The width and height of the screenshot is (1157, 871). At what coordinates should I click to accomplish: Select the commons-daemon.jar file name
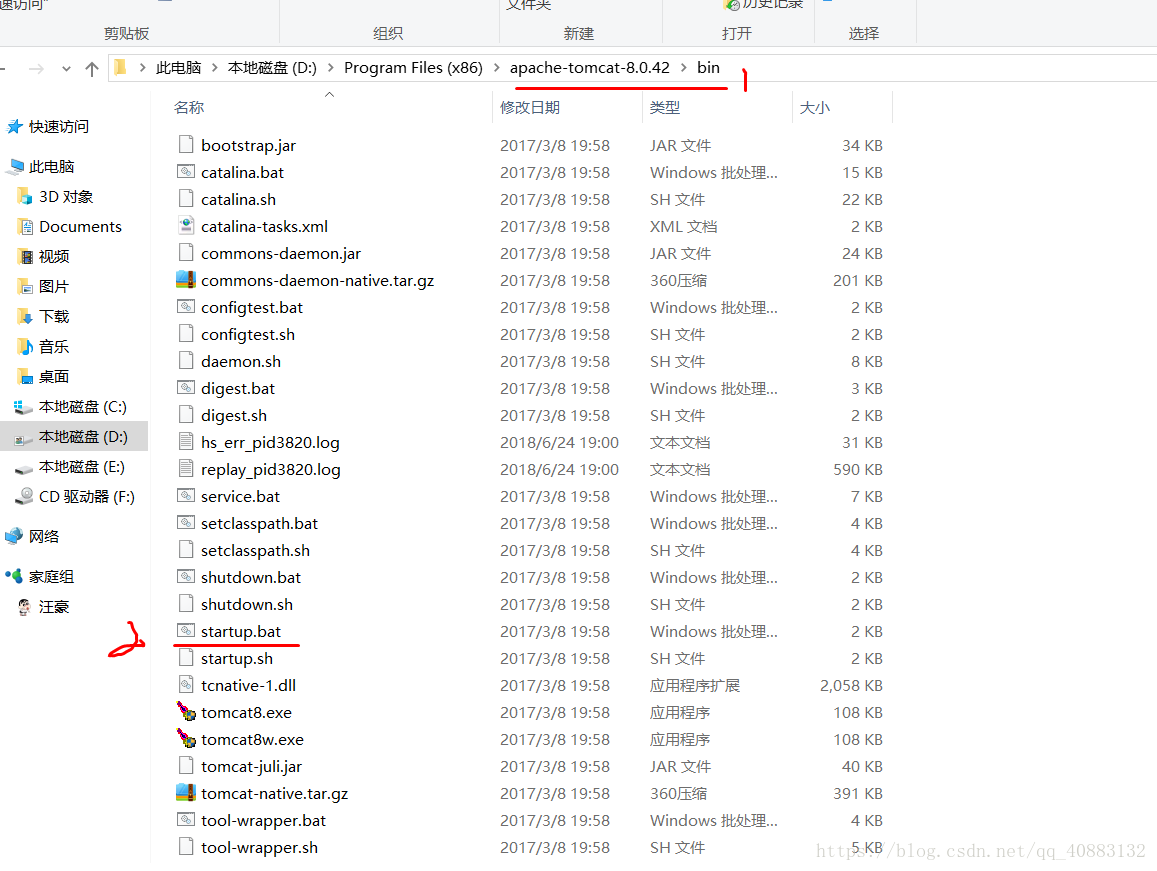pos(281,253)
